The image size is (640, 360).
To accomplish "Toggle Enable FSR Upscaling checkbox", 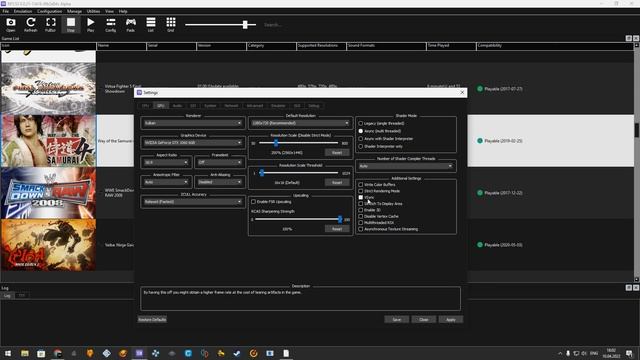I will (x=253, y=202).
